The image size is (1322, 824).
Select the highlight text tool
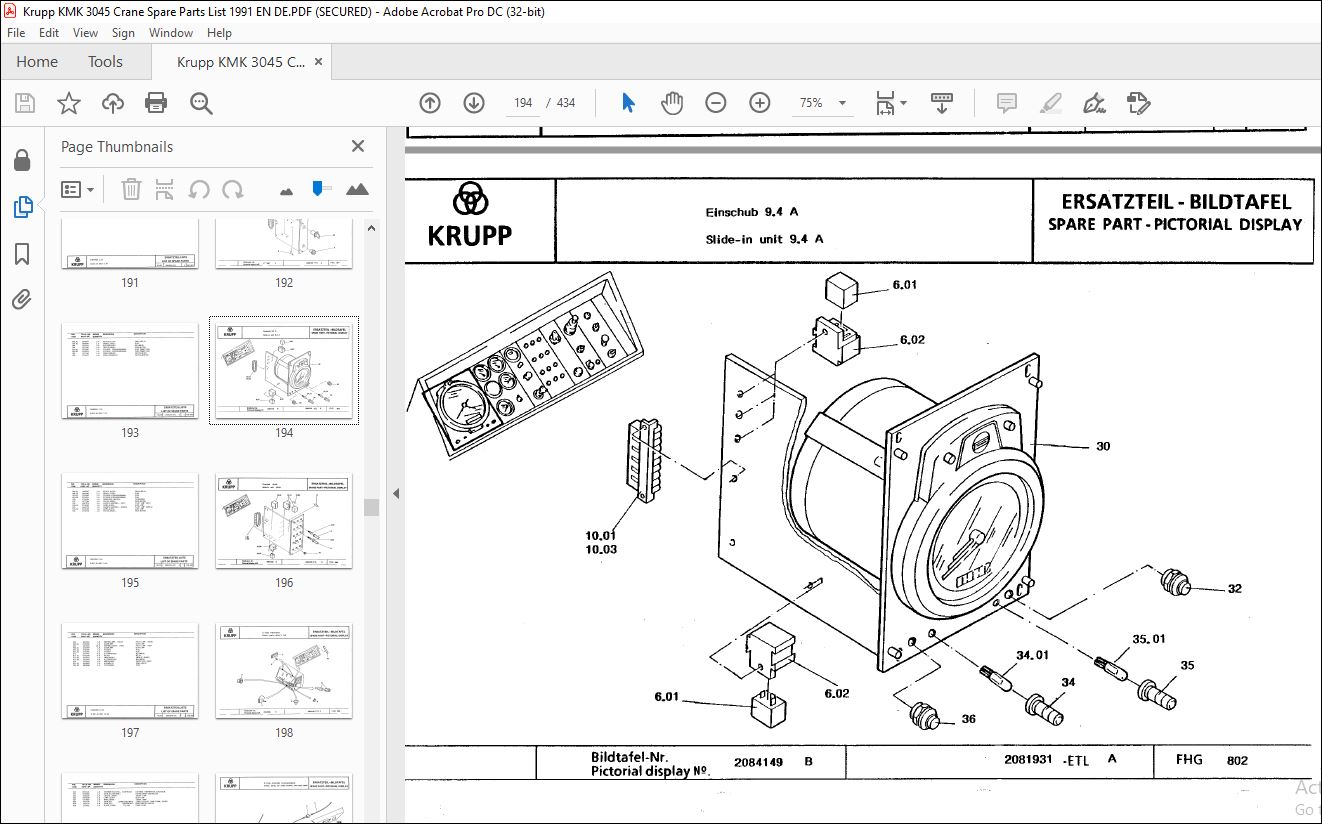point(1050,103)
